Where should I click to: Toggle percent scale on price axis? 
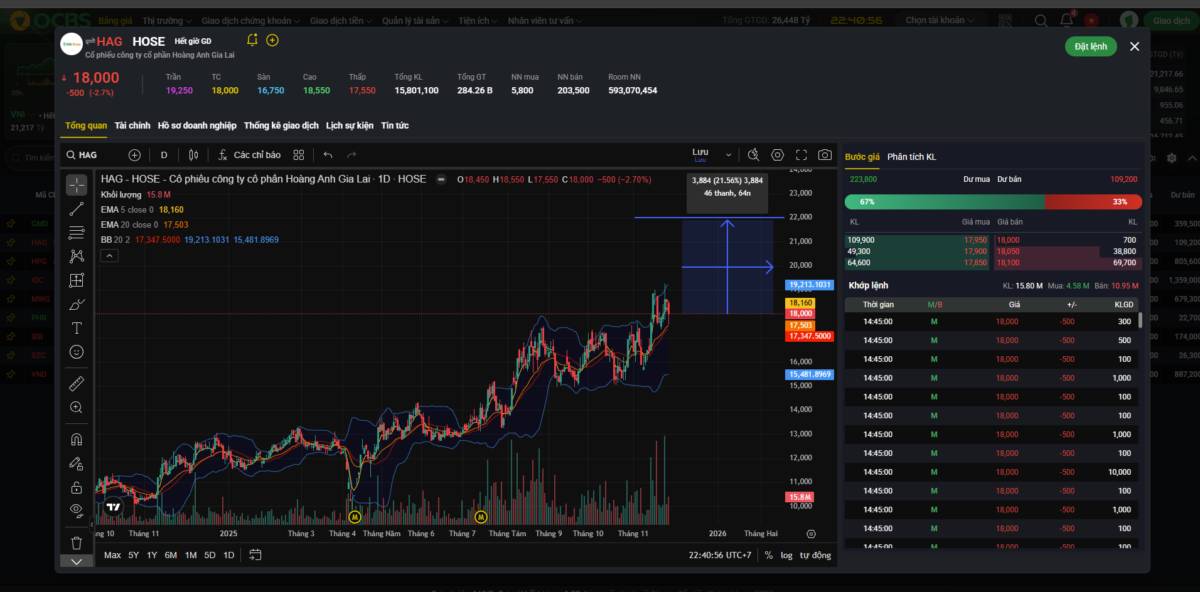point(768,555)
